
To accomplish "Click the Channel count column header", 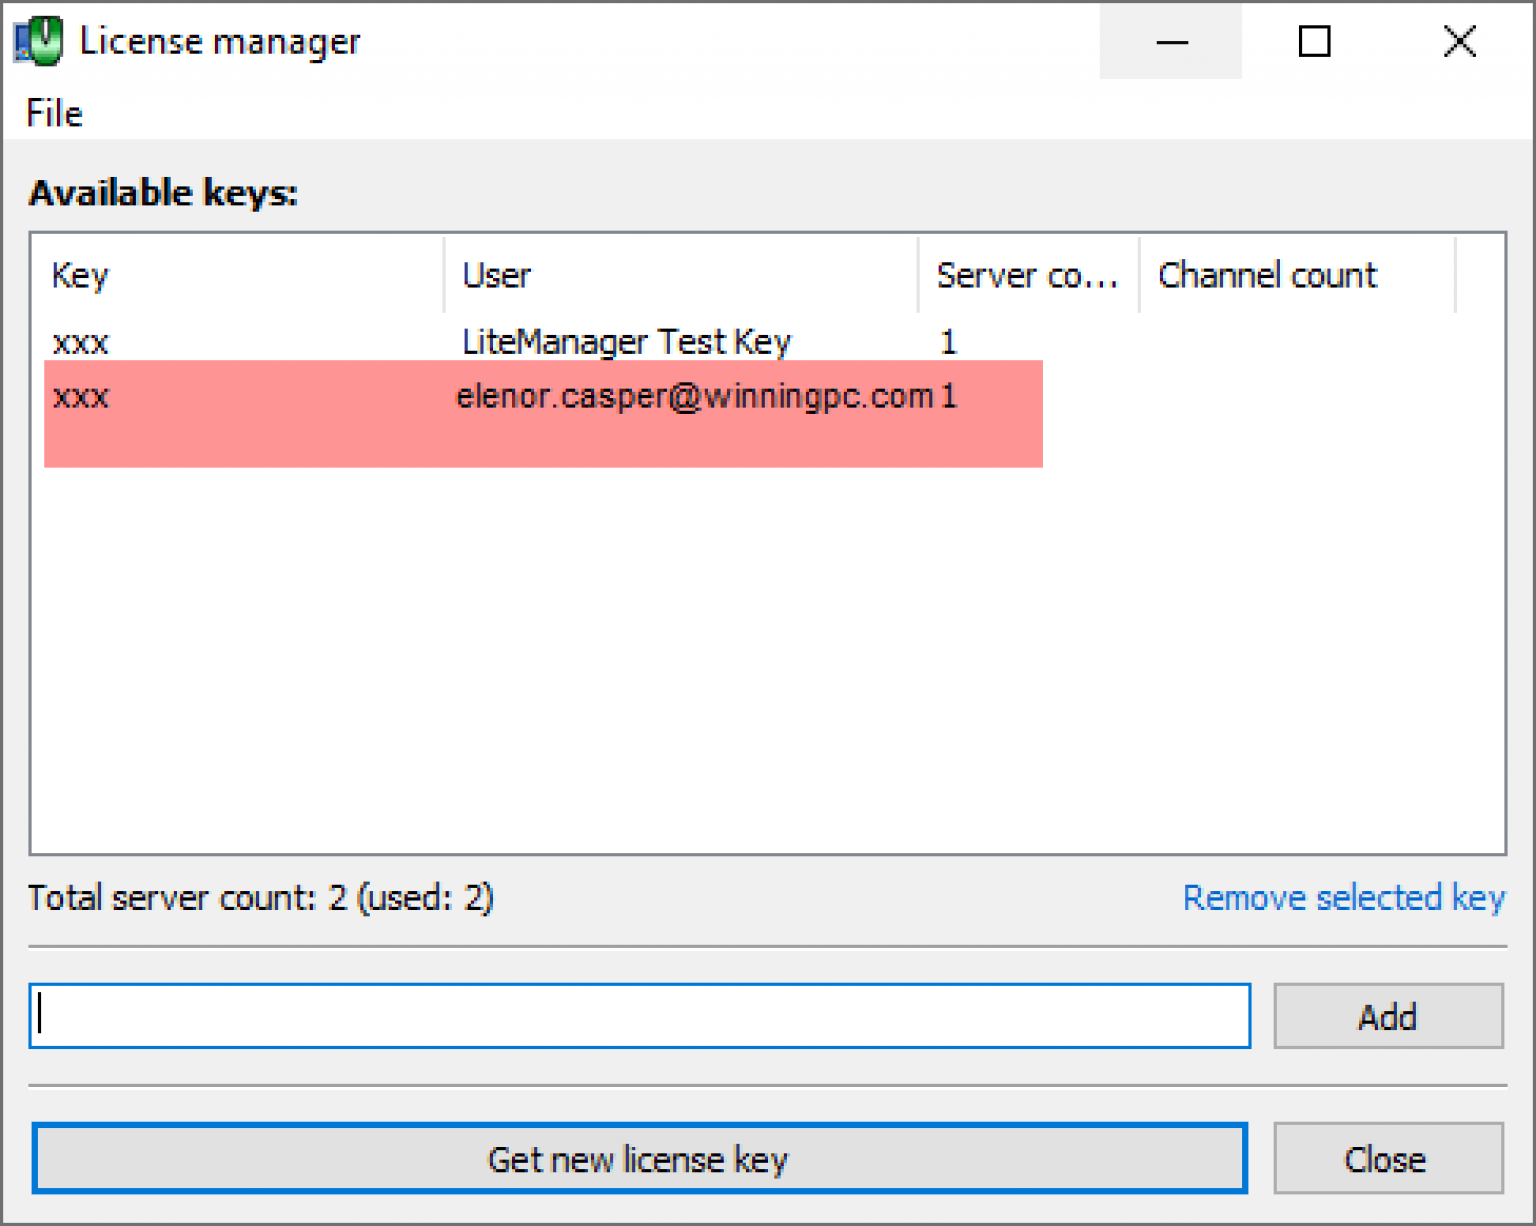I will [1267, 276].
